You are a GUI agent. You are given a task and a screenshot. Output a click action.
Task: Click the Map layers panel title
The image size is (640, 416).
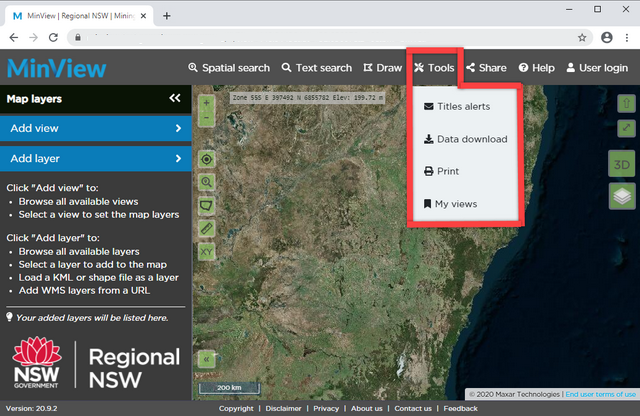pyautogui.click(x=34, y=99)
